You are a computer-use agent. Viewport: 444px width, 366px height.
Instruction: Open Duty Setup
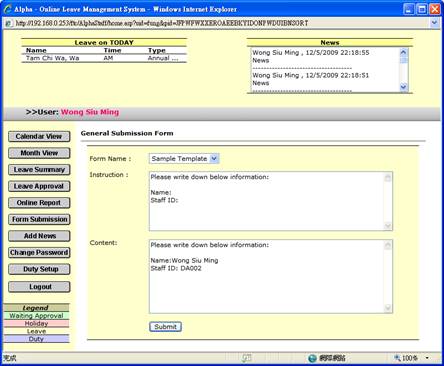[39, 269]
